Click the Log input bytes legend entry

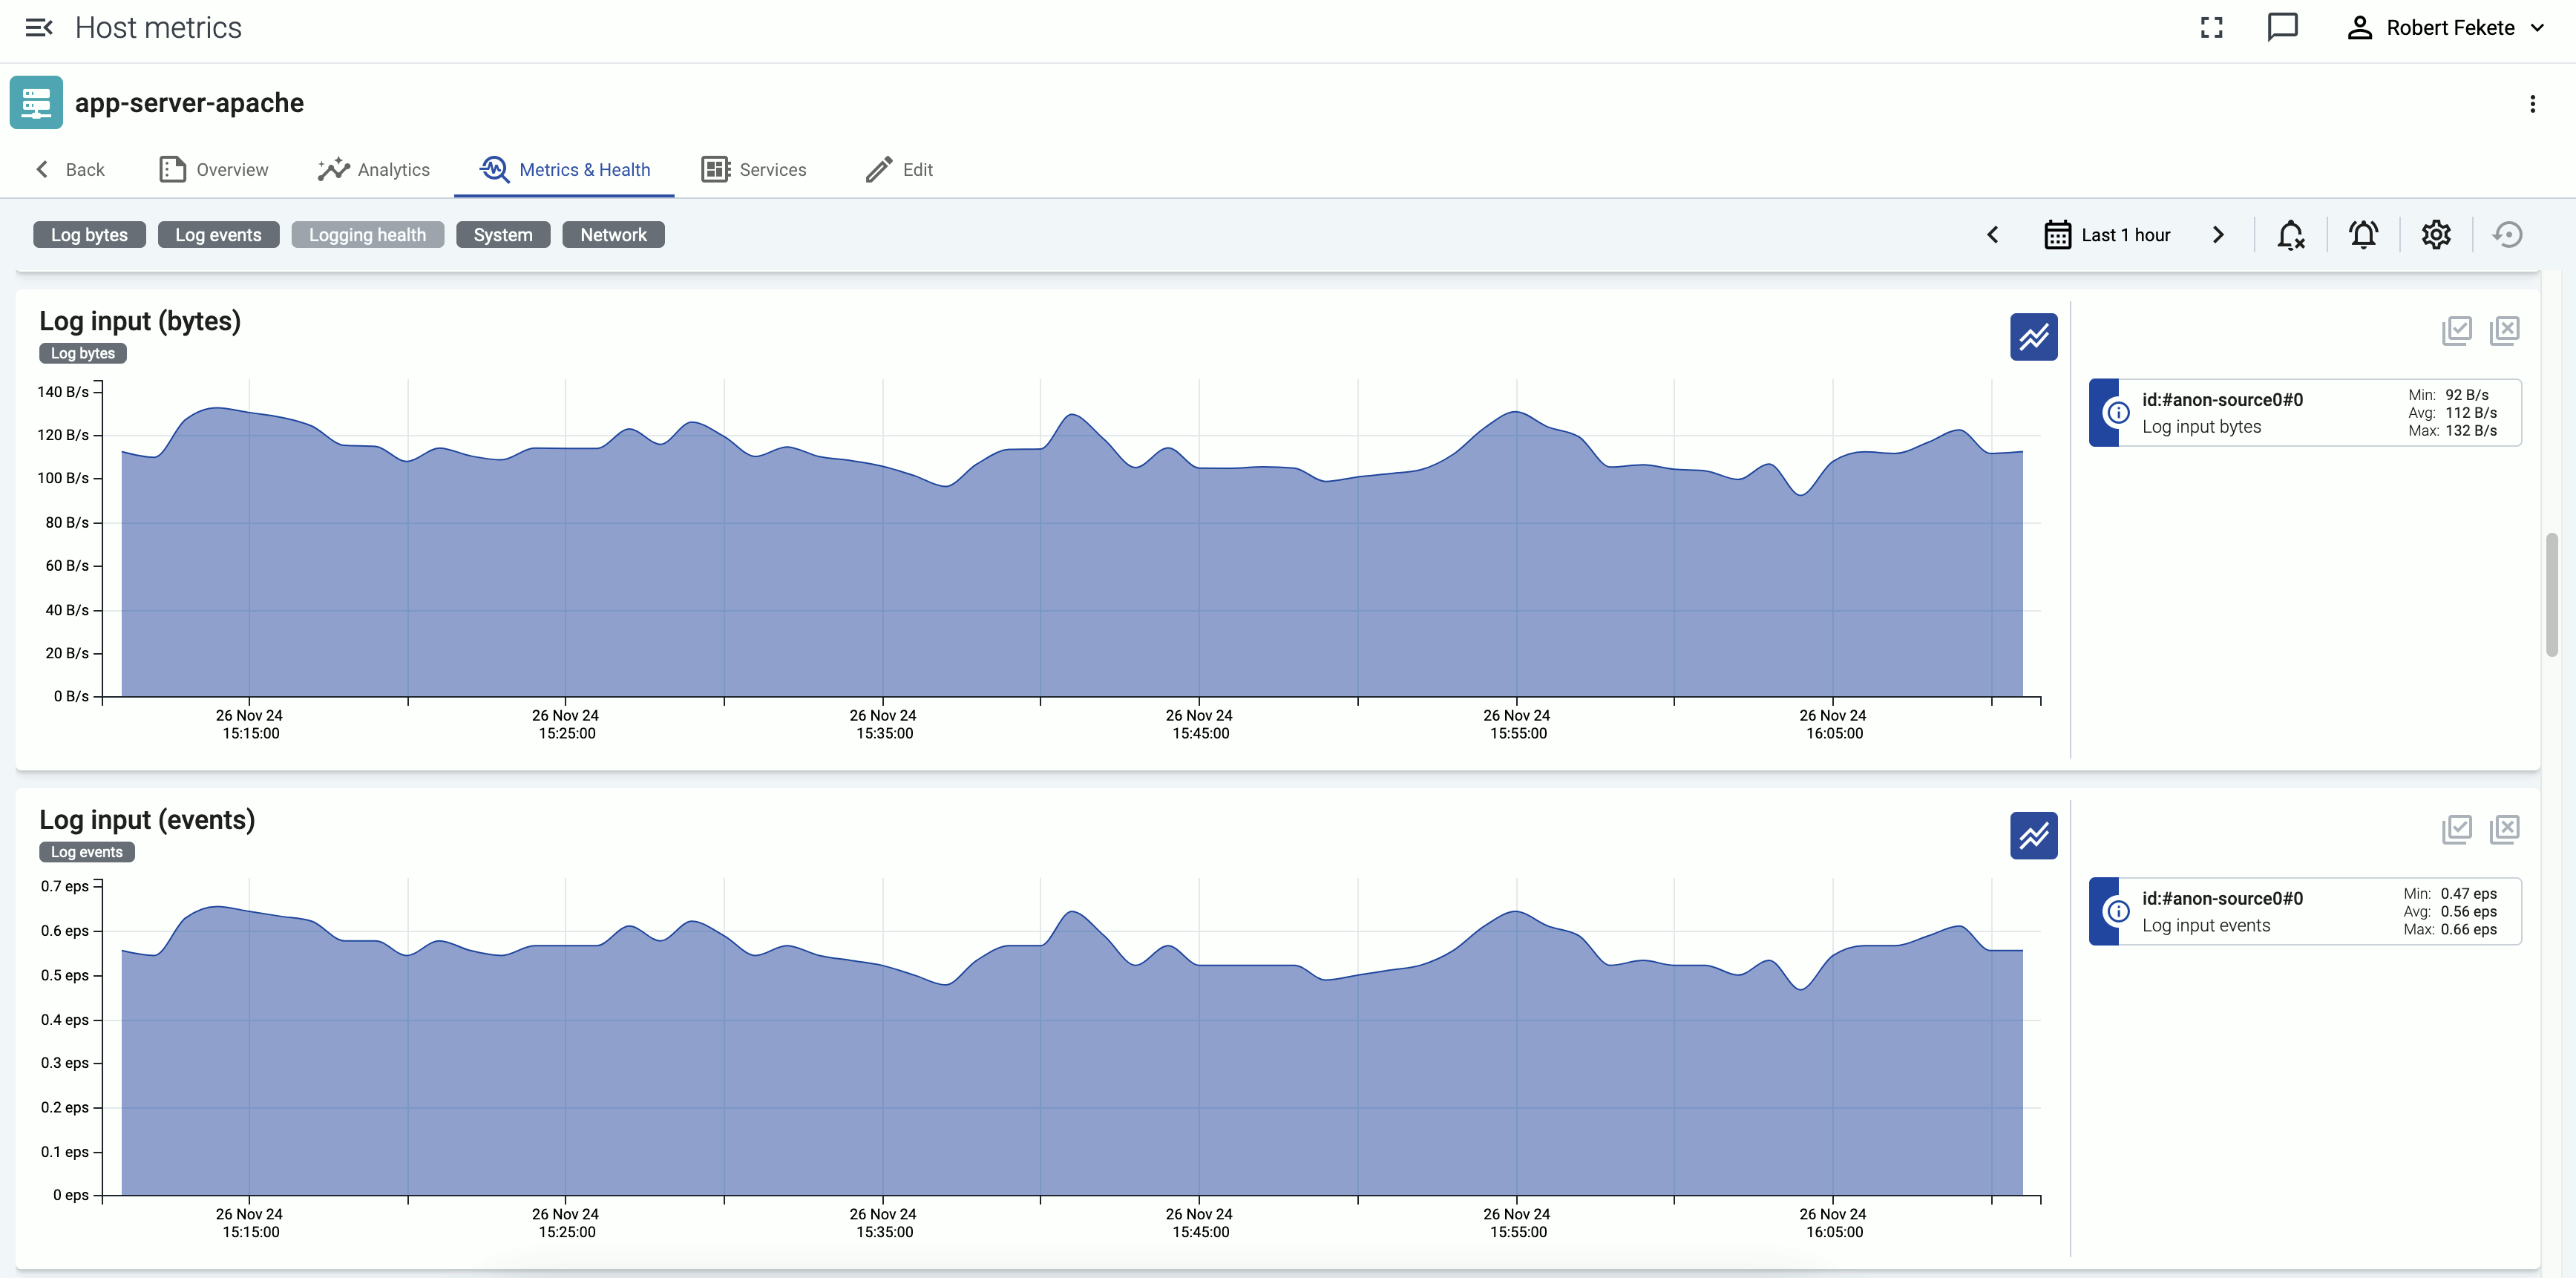[x=2304, y=412]
